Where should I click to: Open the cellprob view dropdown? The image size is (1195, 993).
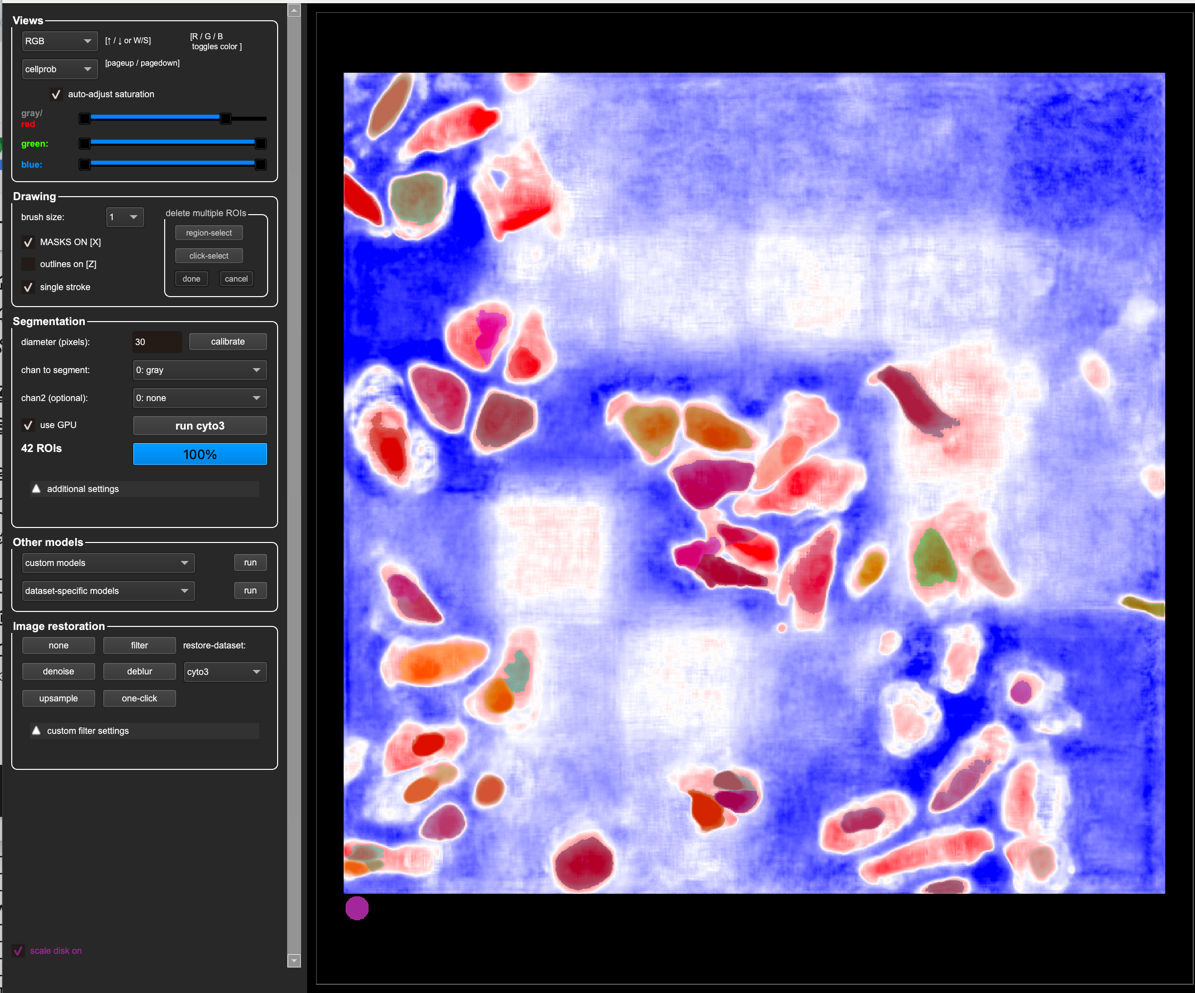[x=59, y=69]
